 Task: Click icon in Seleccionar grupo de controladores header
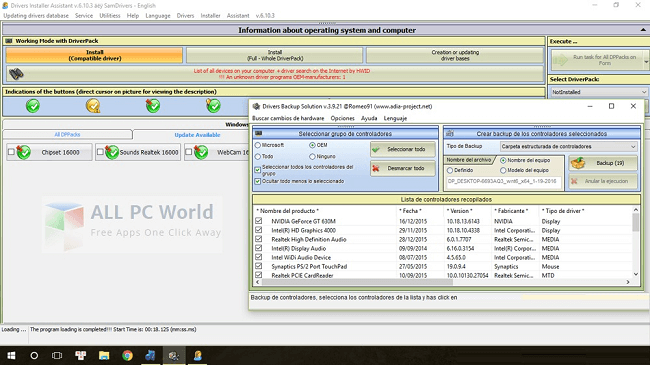click(x=259, y=134)
